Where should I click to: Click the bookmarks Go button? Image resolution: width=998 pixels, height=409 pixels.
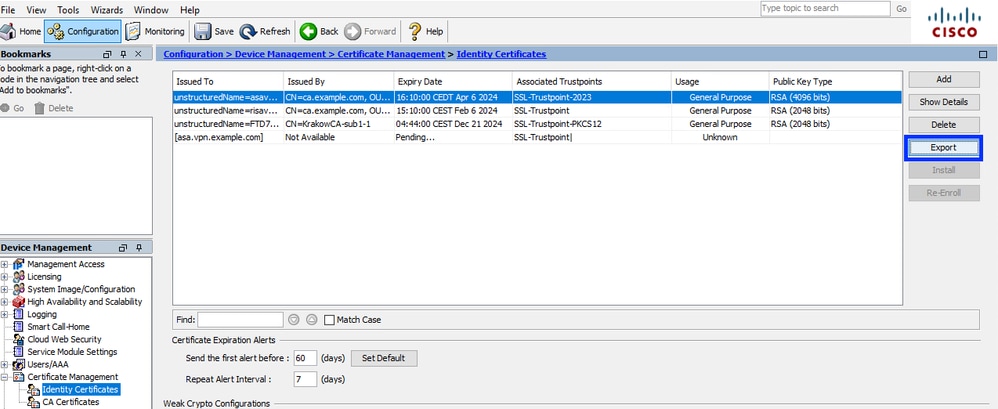coord(13,108)
